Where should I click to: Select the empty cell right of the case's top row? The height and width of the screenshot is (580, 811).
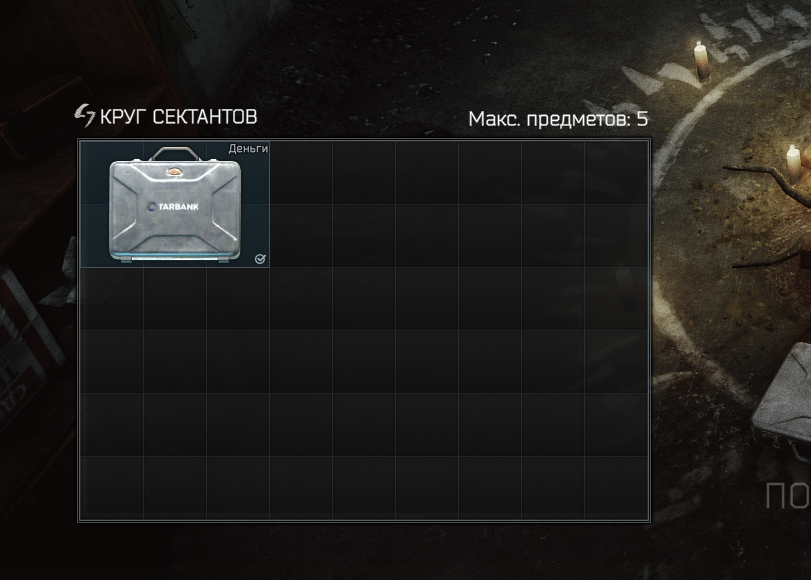coord(301,173)
